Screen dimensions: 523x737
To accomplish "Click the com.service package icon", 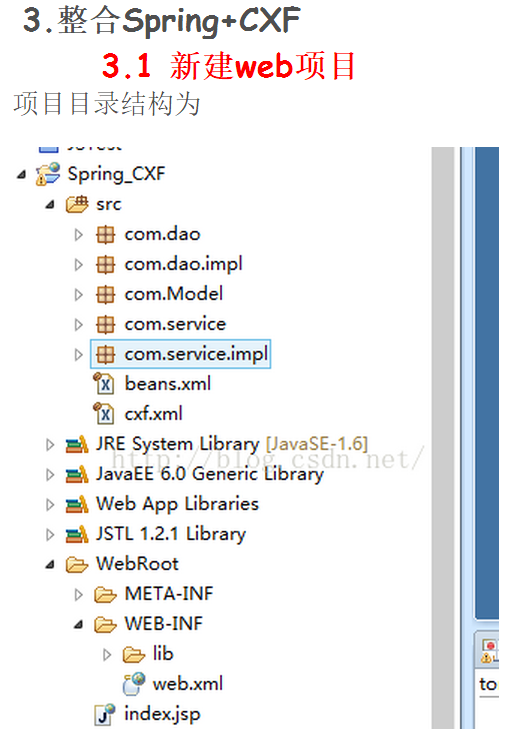I will tap(105, 325).
